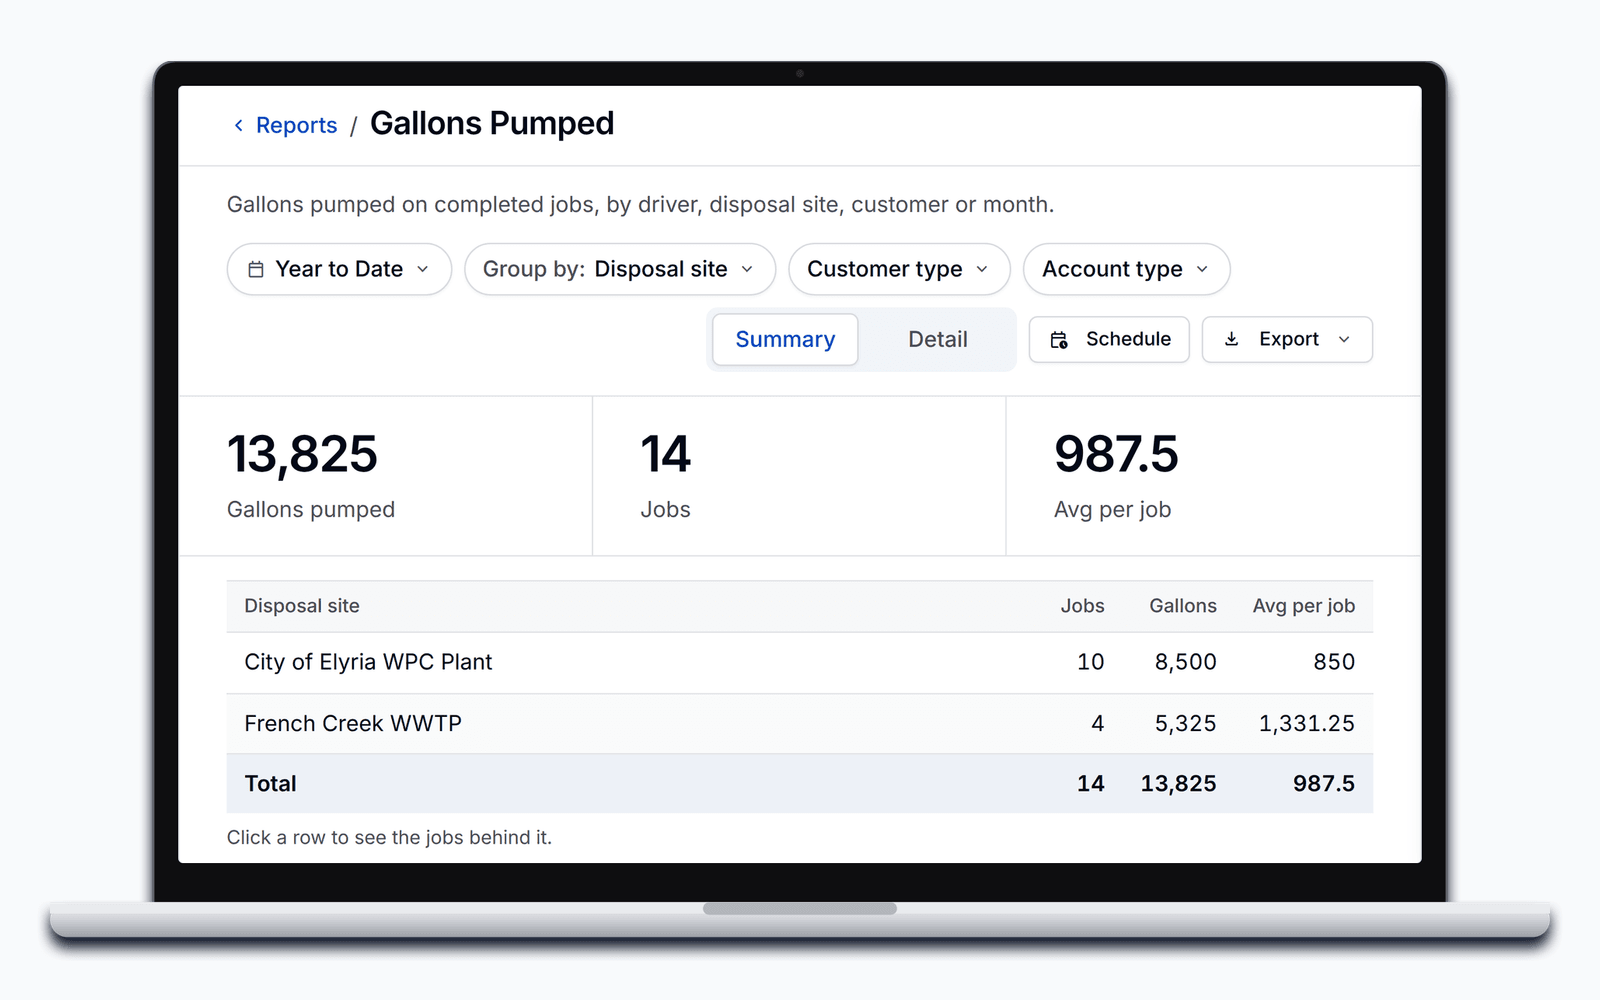Click the Gallons Pumped page title
The width and height of the screenshot is (1600, 1000).
pyautogui.click(x=492, y=123)
